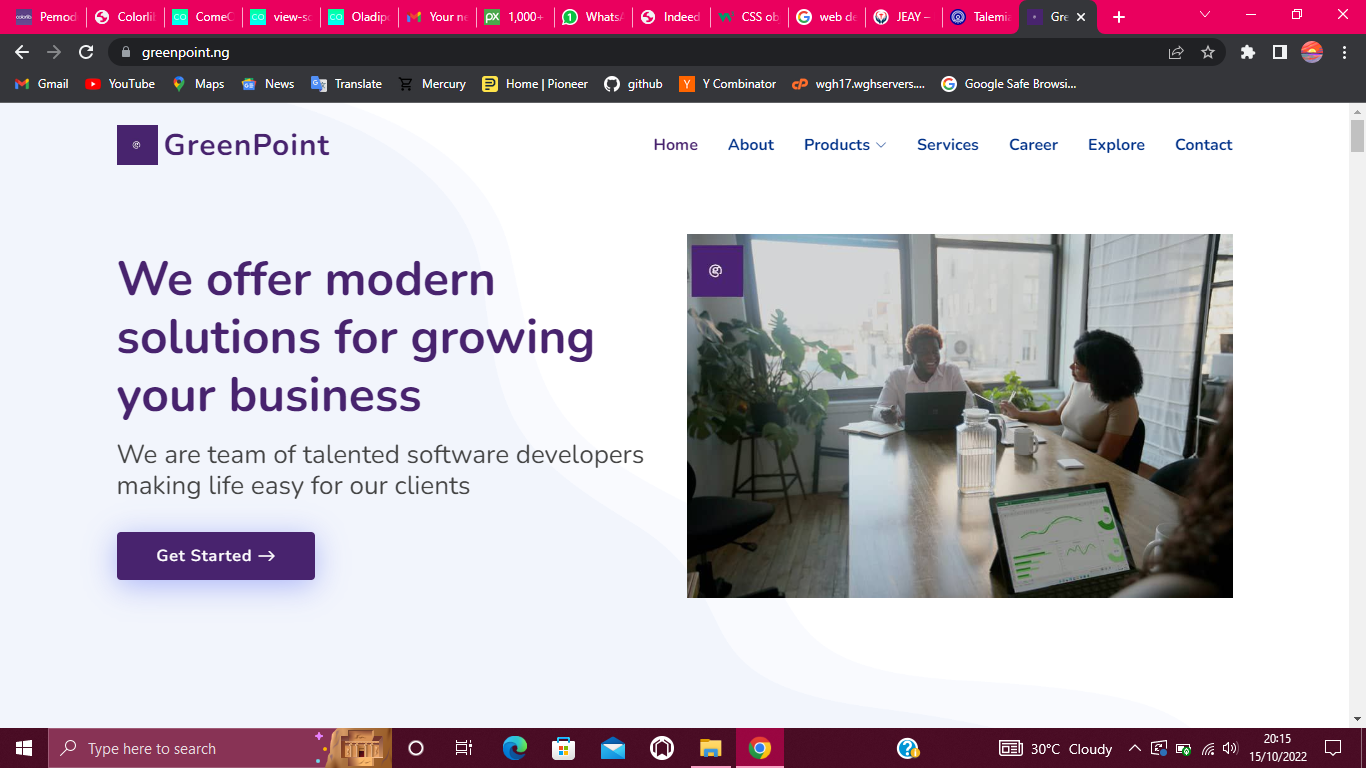Open the tab search chevron in Chrome
Screen dimensions: 1366x768
[x=1205, y=15]
